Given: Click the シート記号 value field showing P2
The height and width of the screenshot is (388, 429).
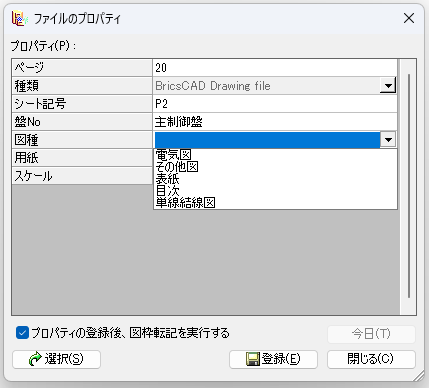Looking at the screenshot, I should pos(275,104).
